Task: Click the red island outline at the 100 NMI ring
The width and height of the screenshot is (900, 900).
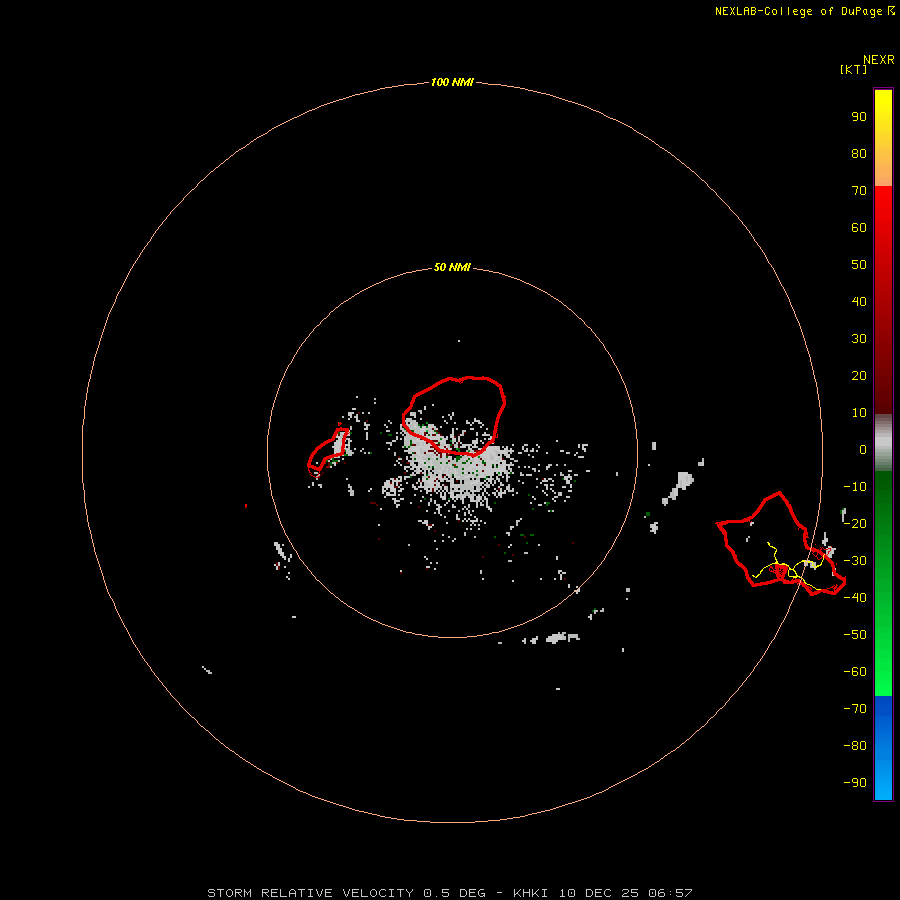Action: [x=781, y=544]
